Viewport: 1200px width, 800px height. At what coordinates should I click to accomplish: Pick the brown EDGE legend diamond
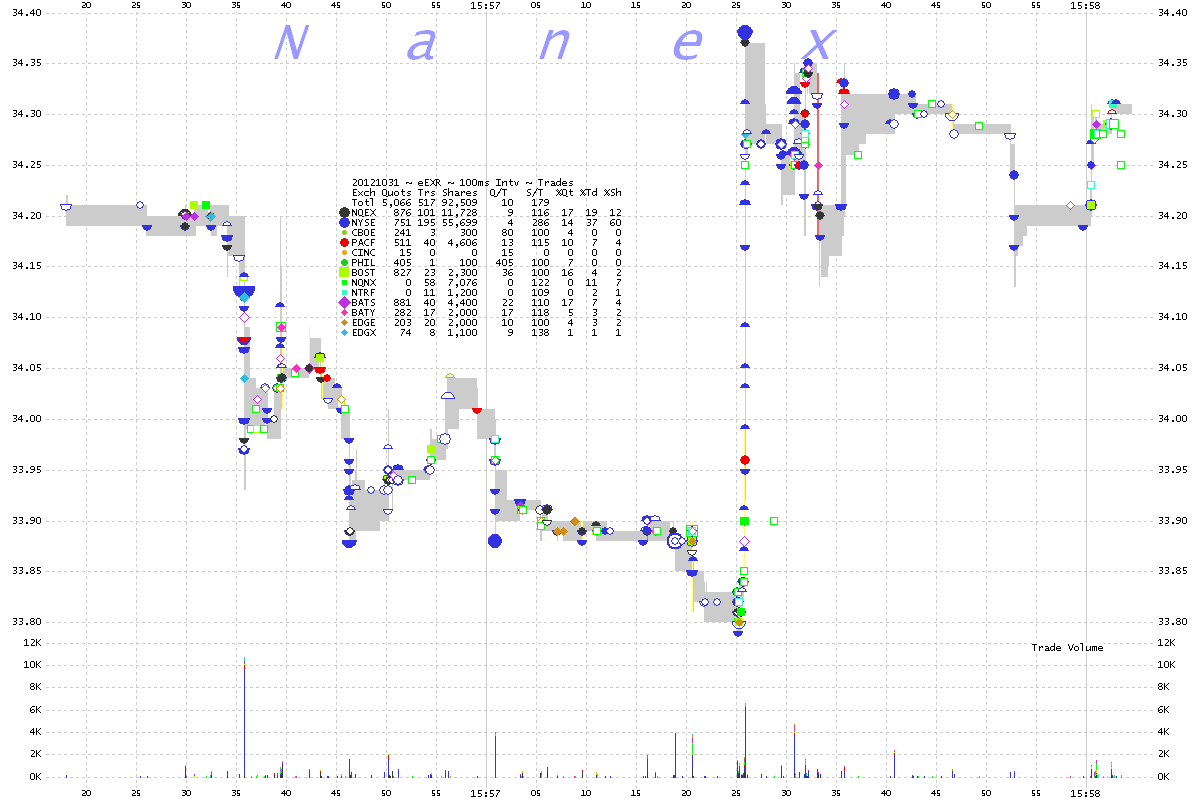pyautogui.click(x=345, y=323)
